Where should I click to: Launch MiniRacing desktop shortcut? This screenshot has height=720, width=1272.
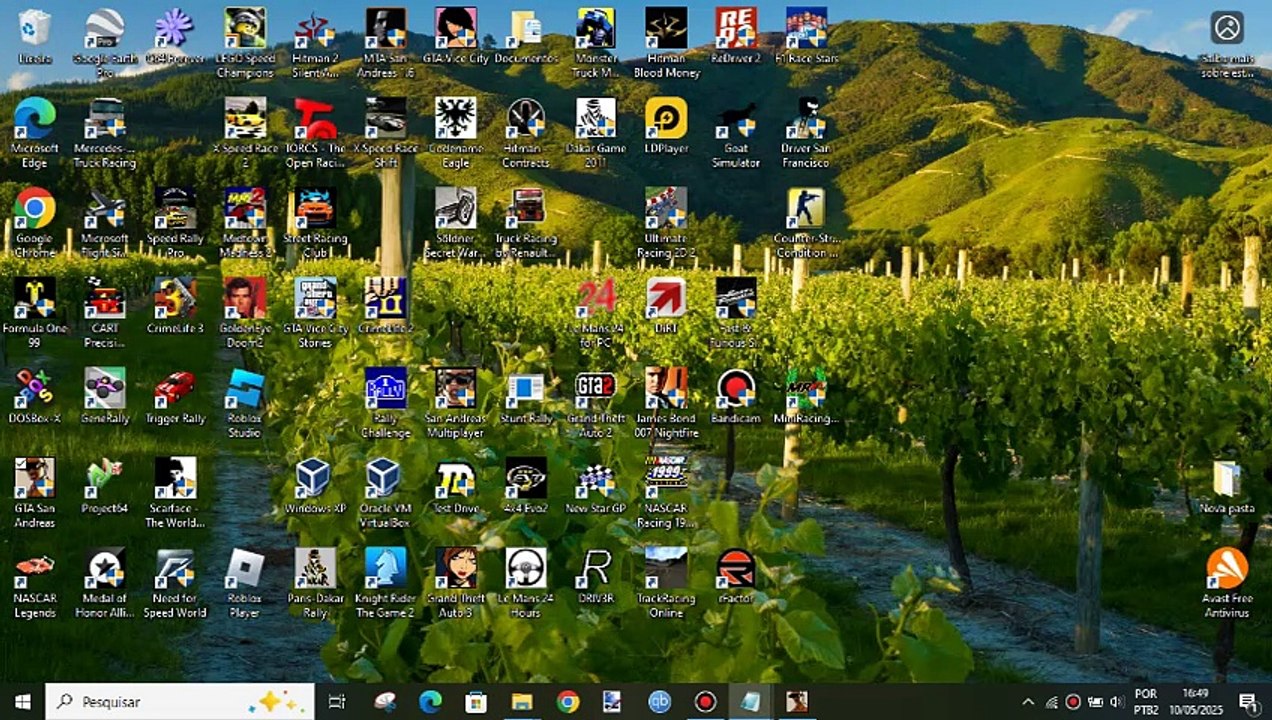click(x=805, y=397)
